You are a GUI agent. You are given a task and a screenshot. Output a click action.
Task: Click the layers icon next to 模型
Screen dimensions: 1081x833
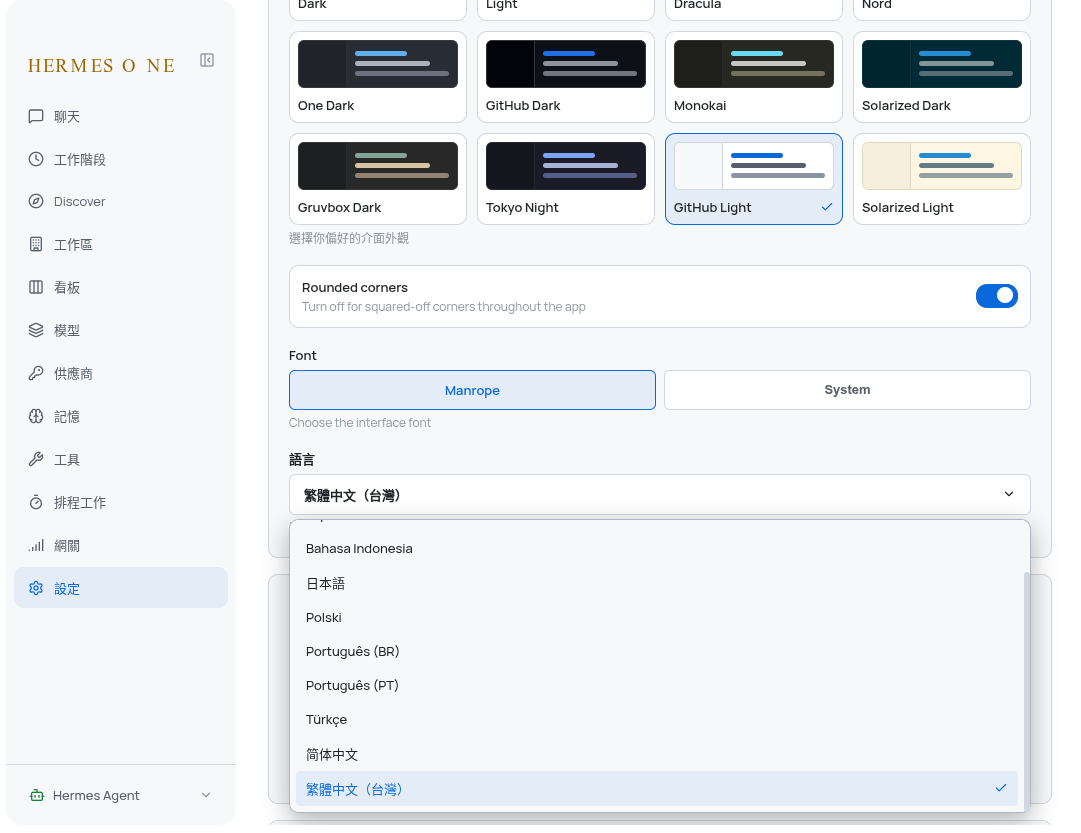36,330
